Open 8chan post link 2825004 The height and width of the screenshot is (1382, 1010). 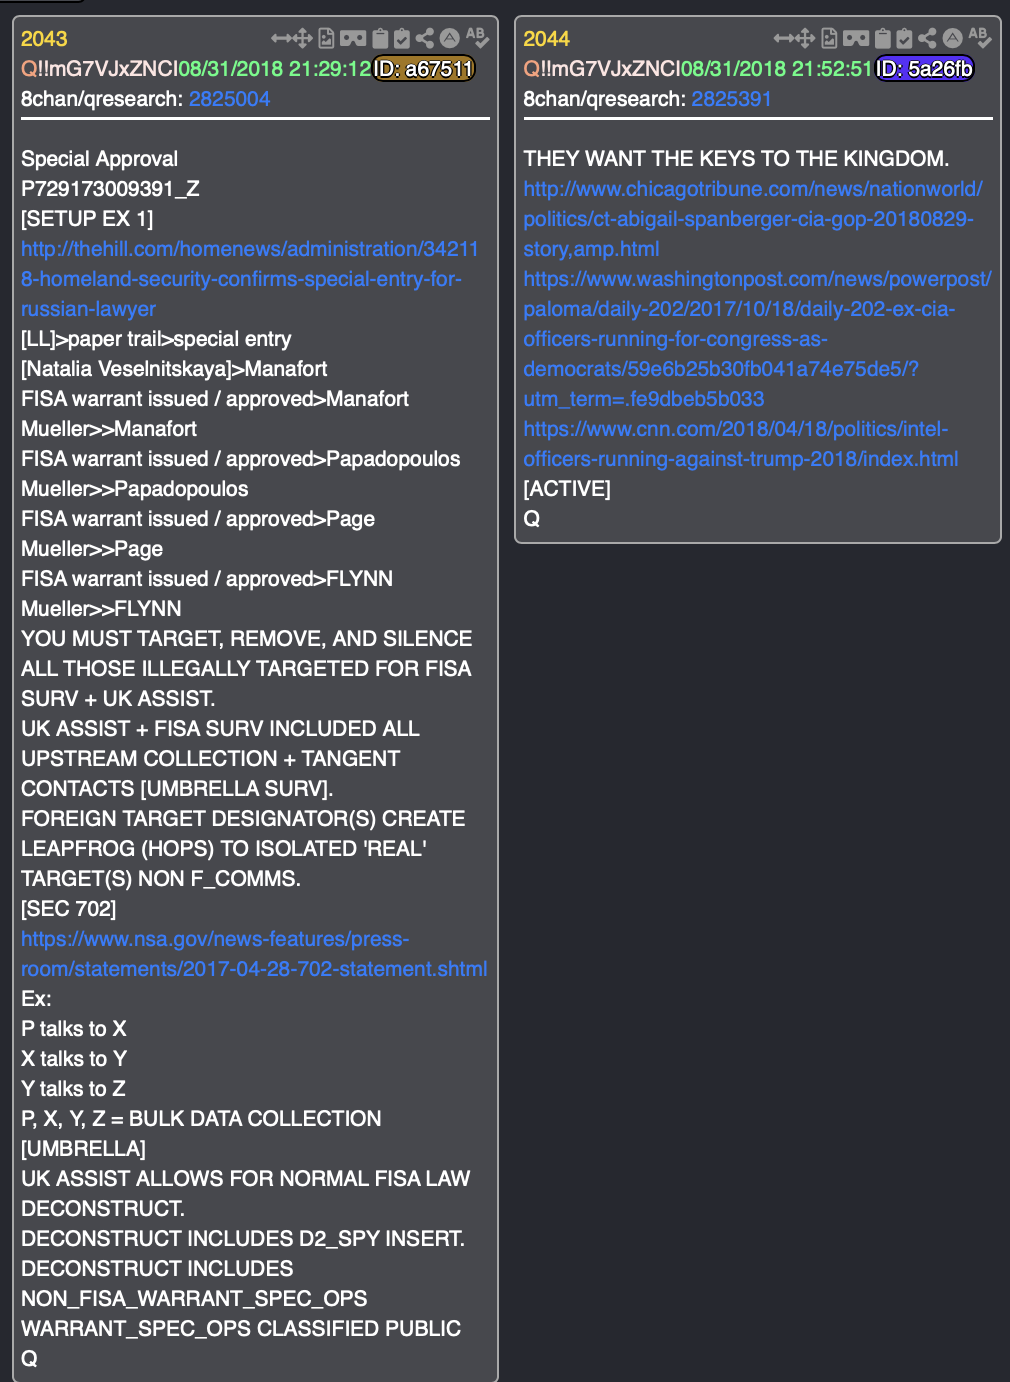tap(229, 99)
